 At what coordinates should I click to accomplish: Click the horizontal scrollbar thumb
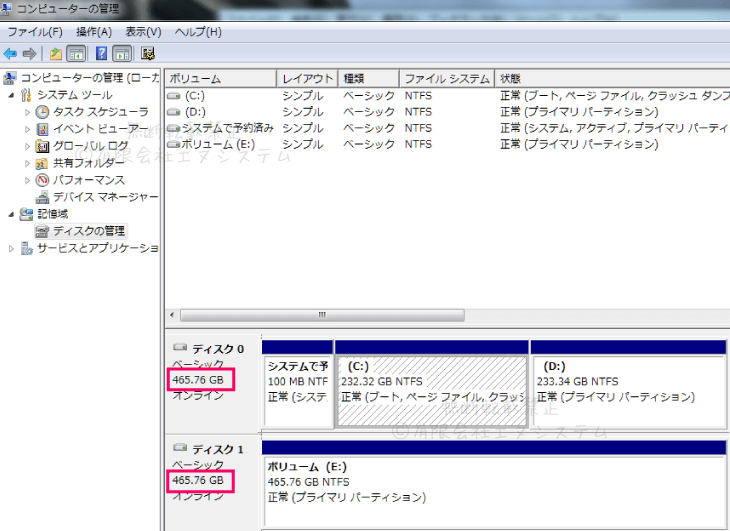(x=322, y=315)
